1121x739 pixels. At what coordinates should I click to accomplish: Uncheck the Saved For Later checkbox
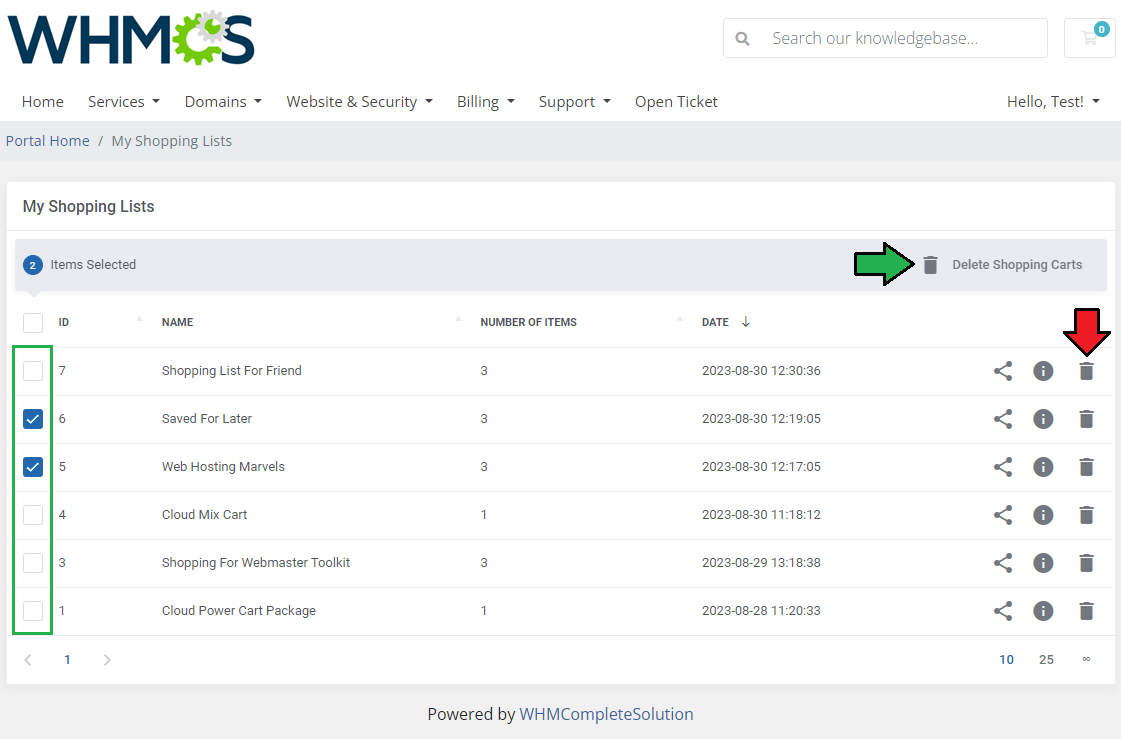pos(33,419)
